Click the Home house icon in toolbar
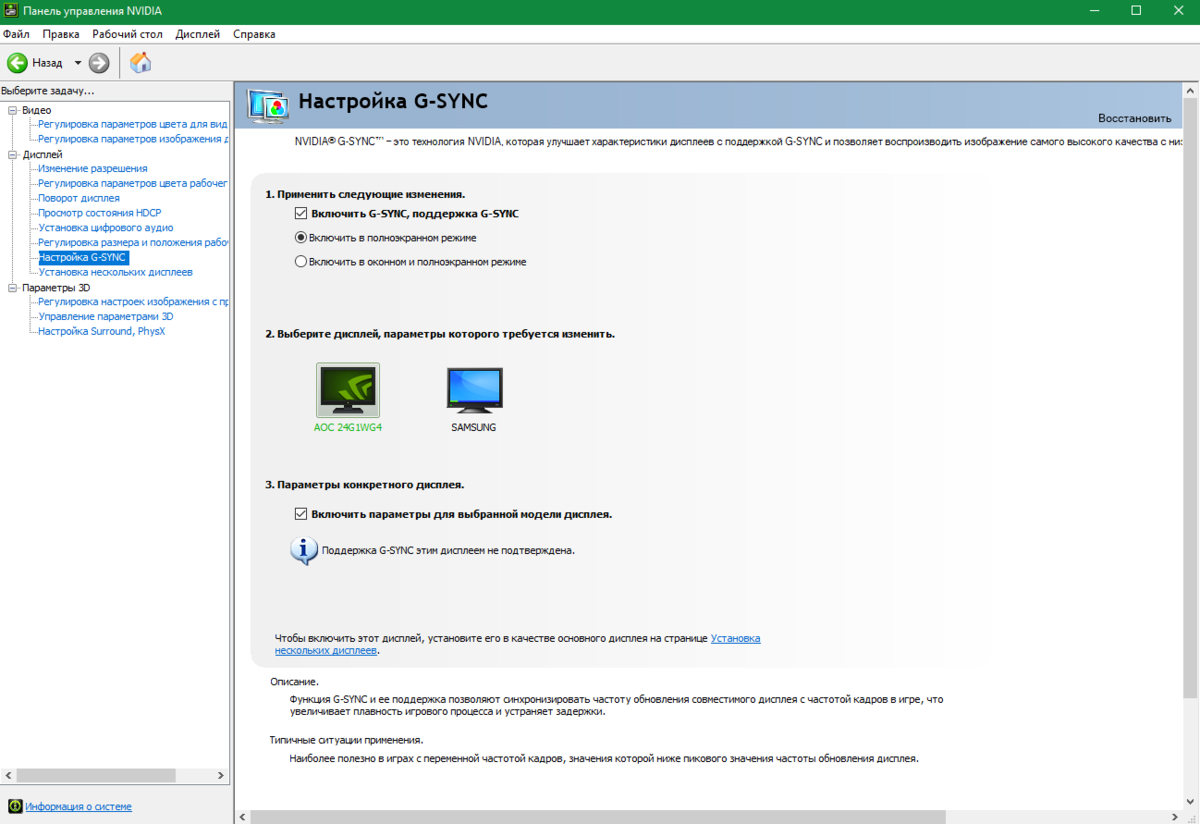Viewport: 1200px width, 824px height. 141,63
